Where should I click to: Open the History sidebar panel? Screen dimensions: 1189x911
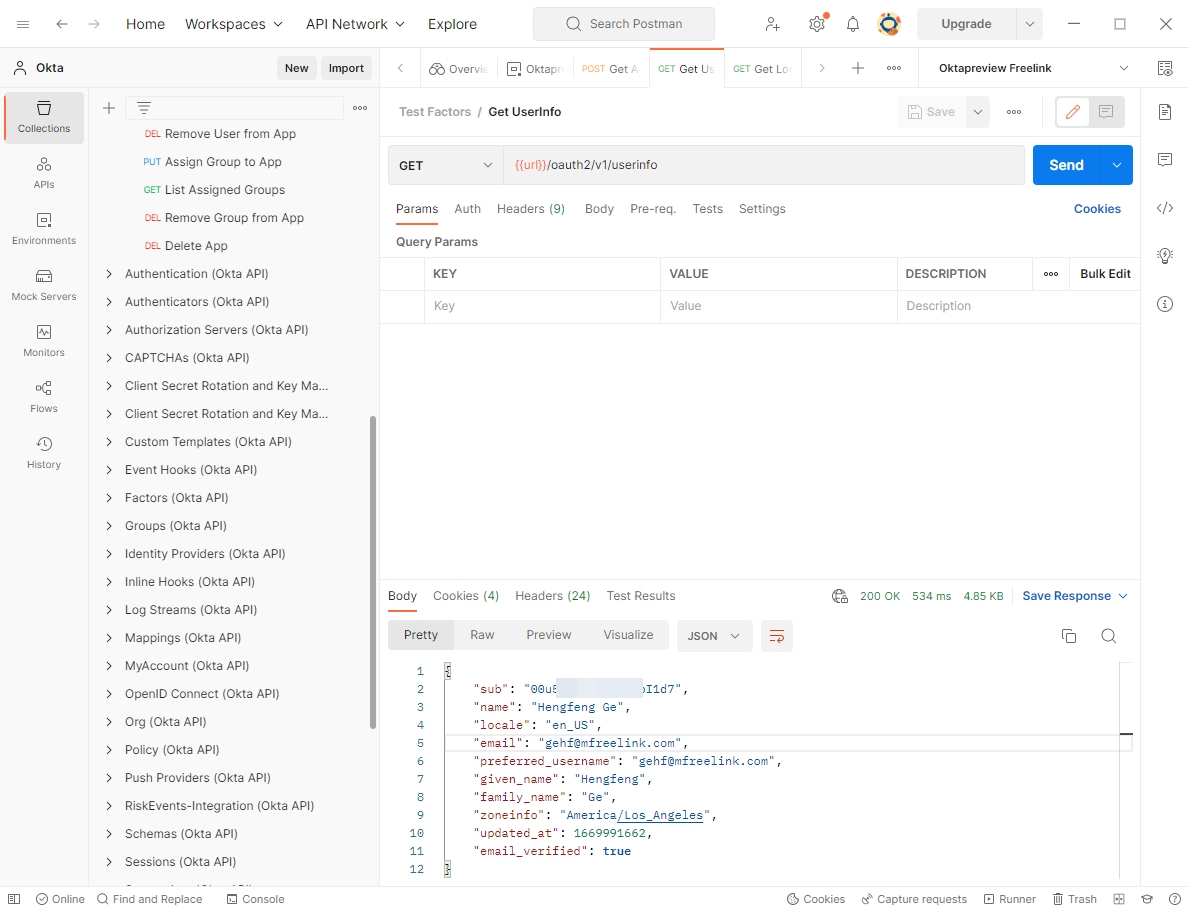coord(44,453)
